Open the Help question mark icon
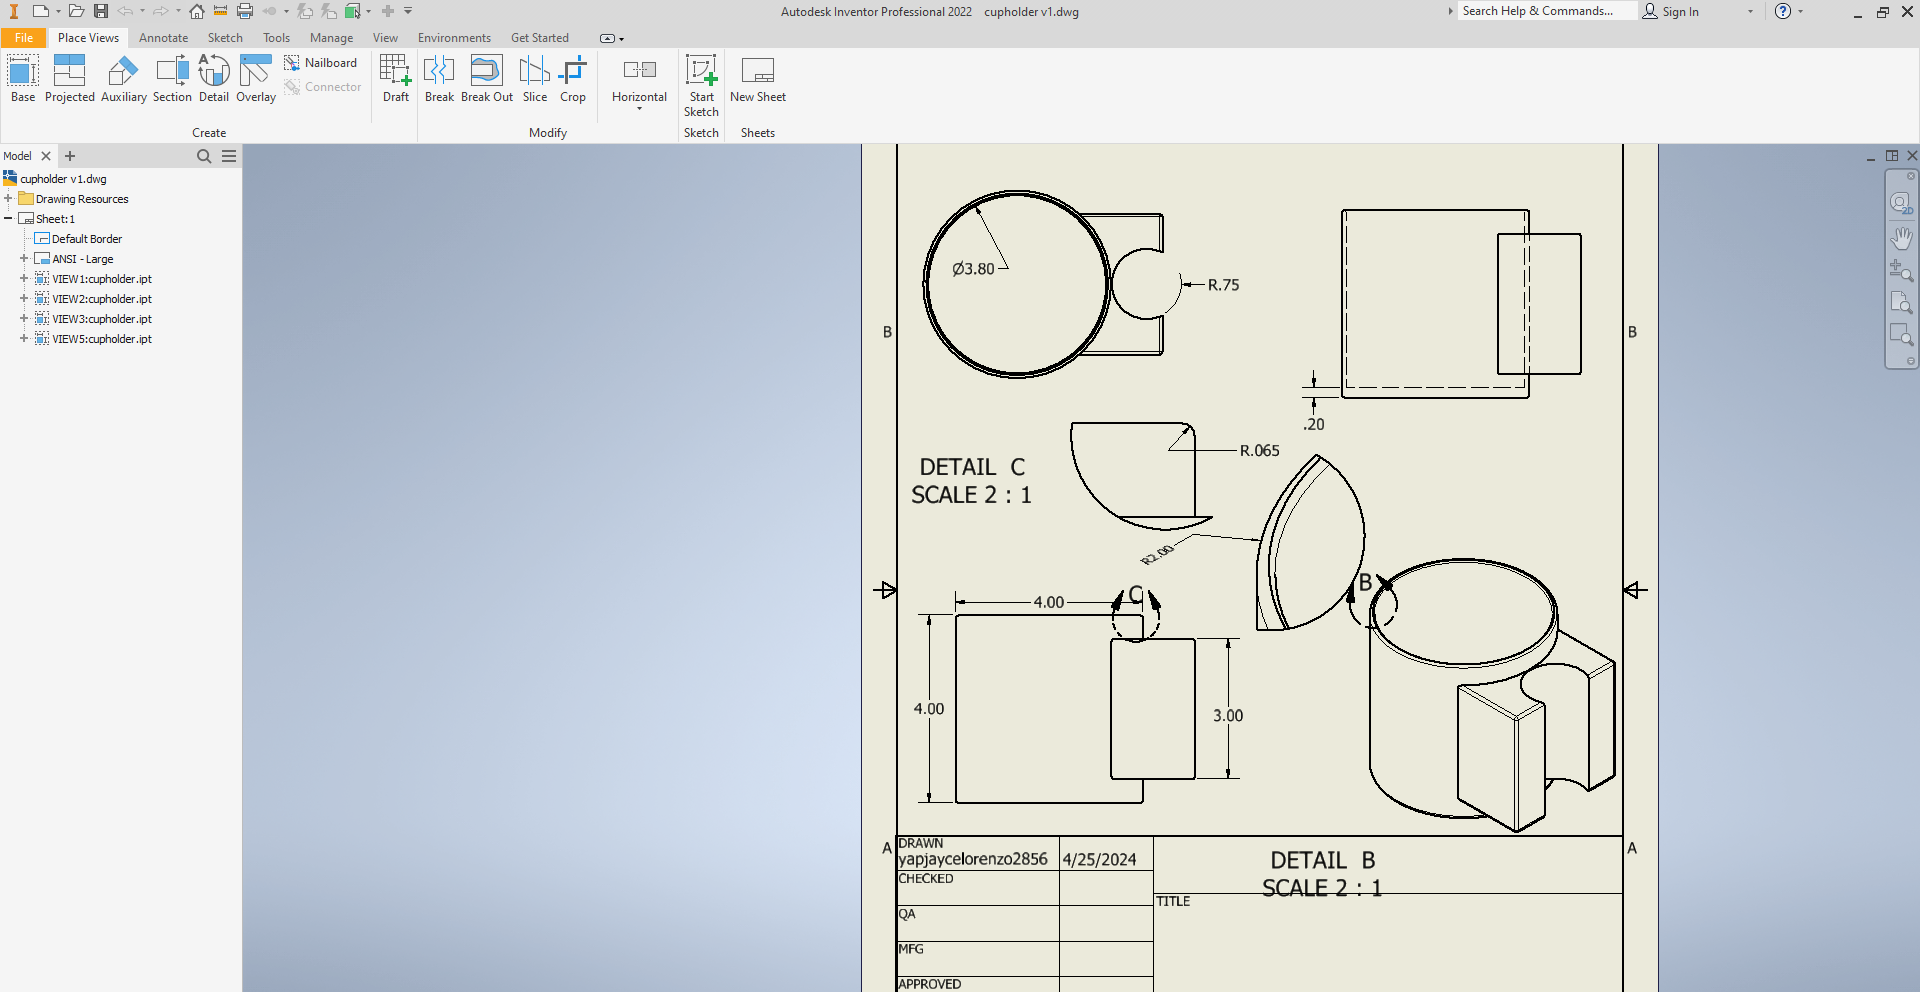Image resolution: width=1920 pixels, height=992 pixels. coord(1783,11)
